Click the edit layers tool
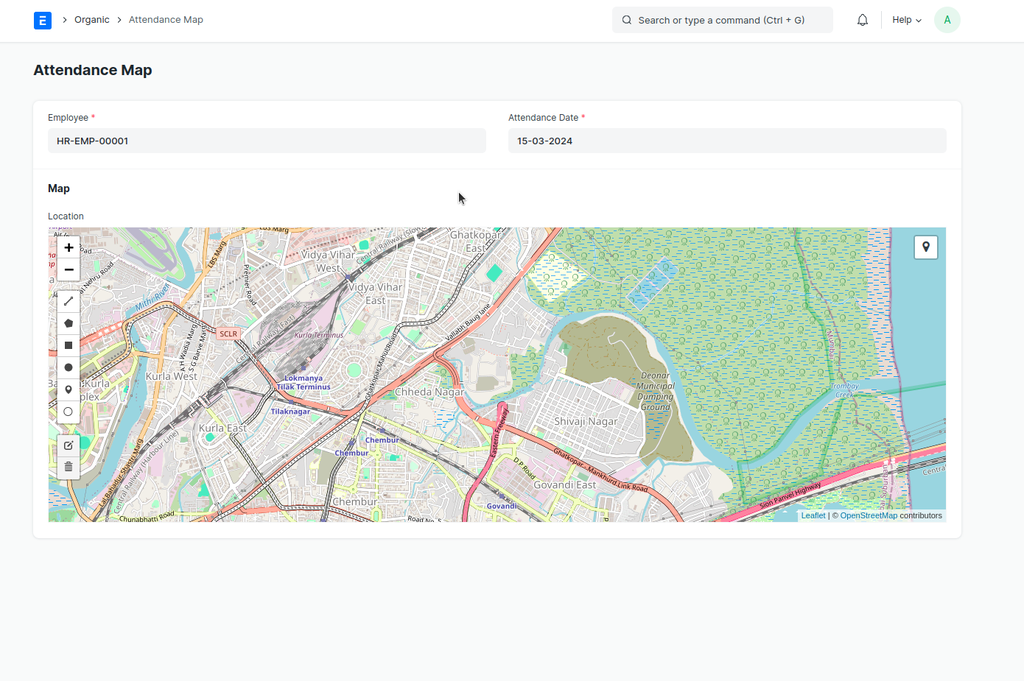The width and height of the screenshot is (1024, 681). (68, 445)
